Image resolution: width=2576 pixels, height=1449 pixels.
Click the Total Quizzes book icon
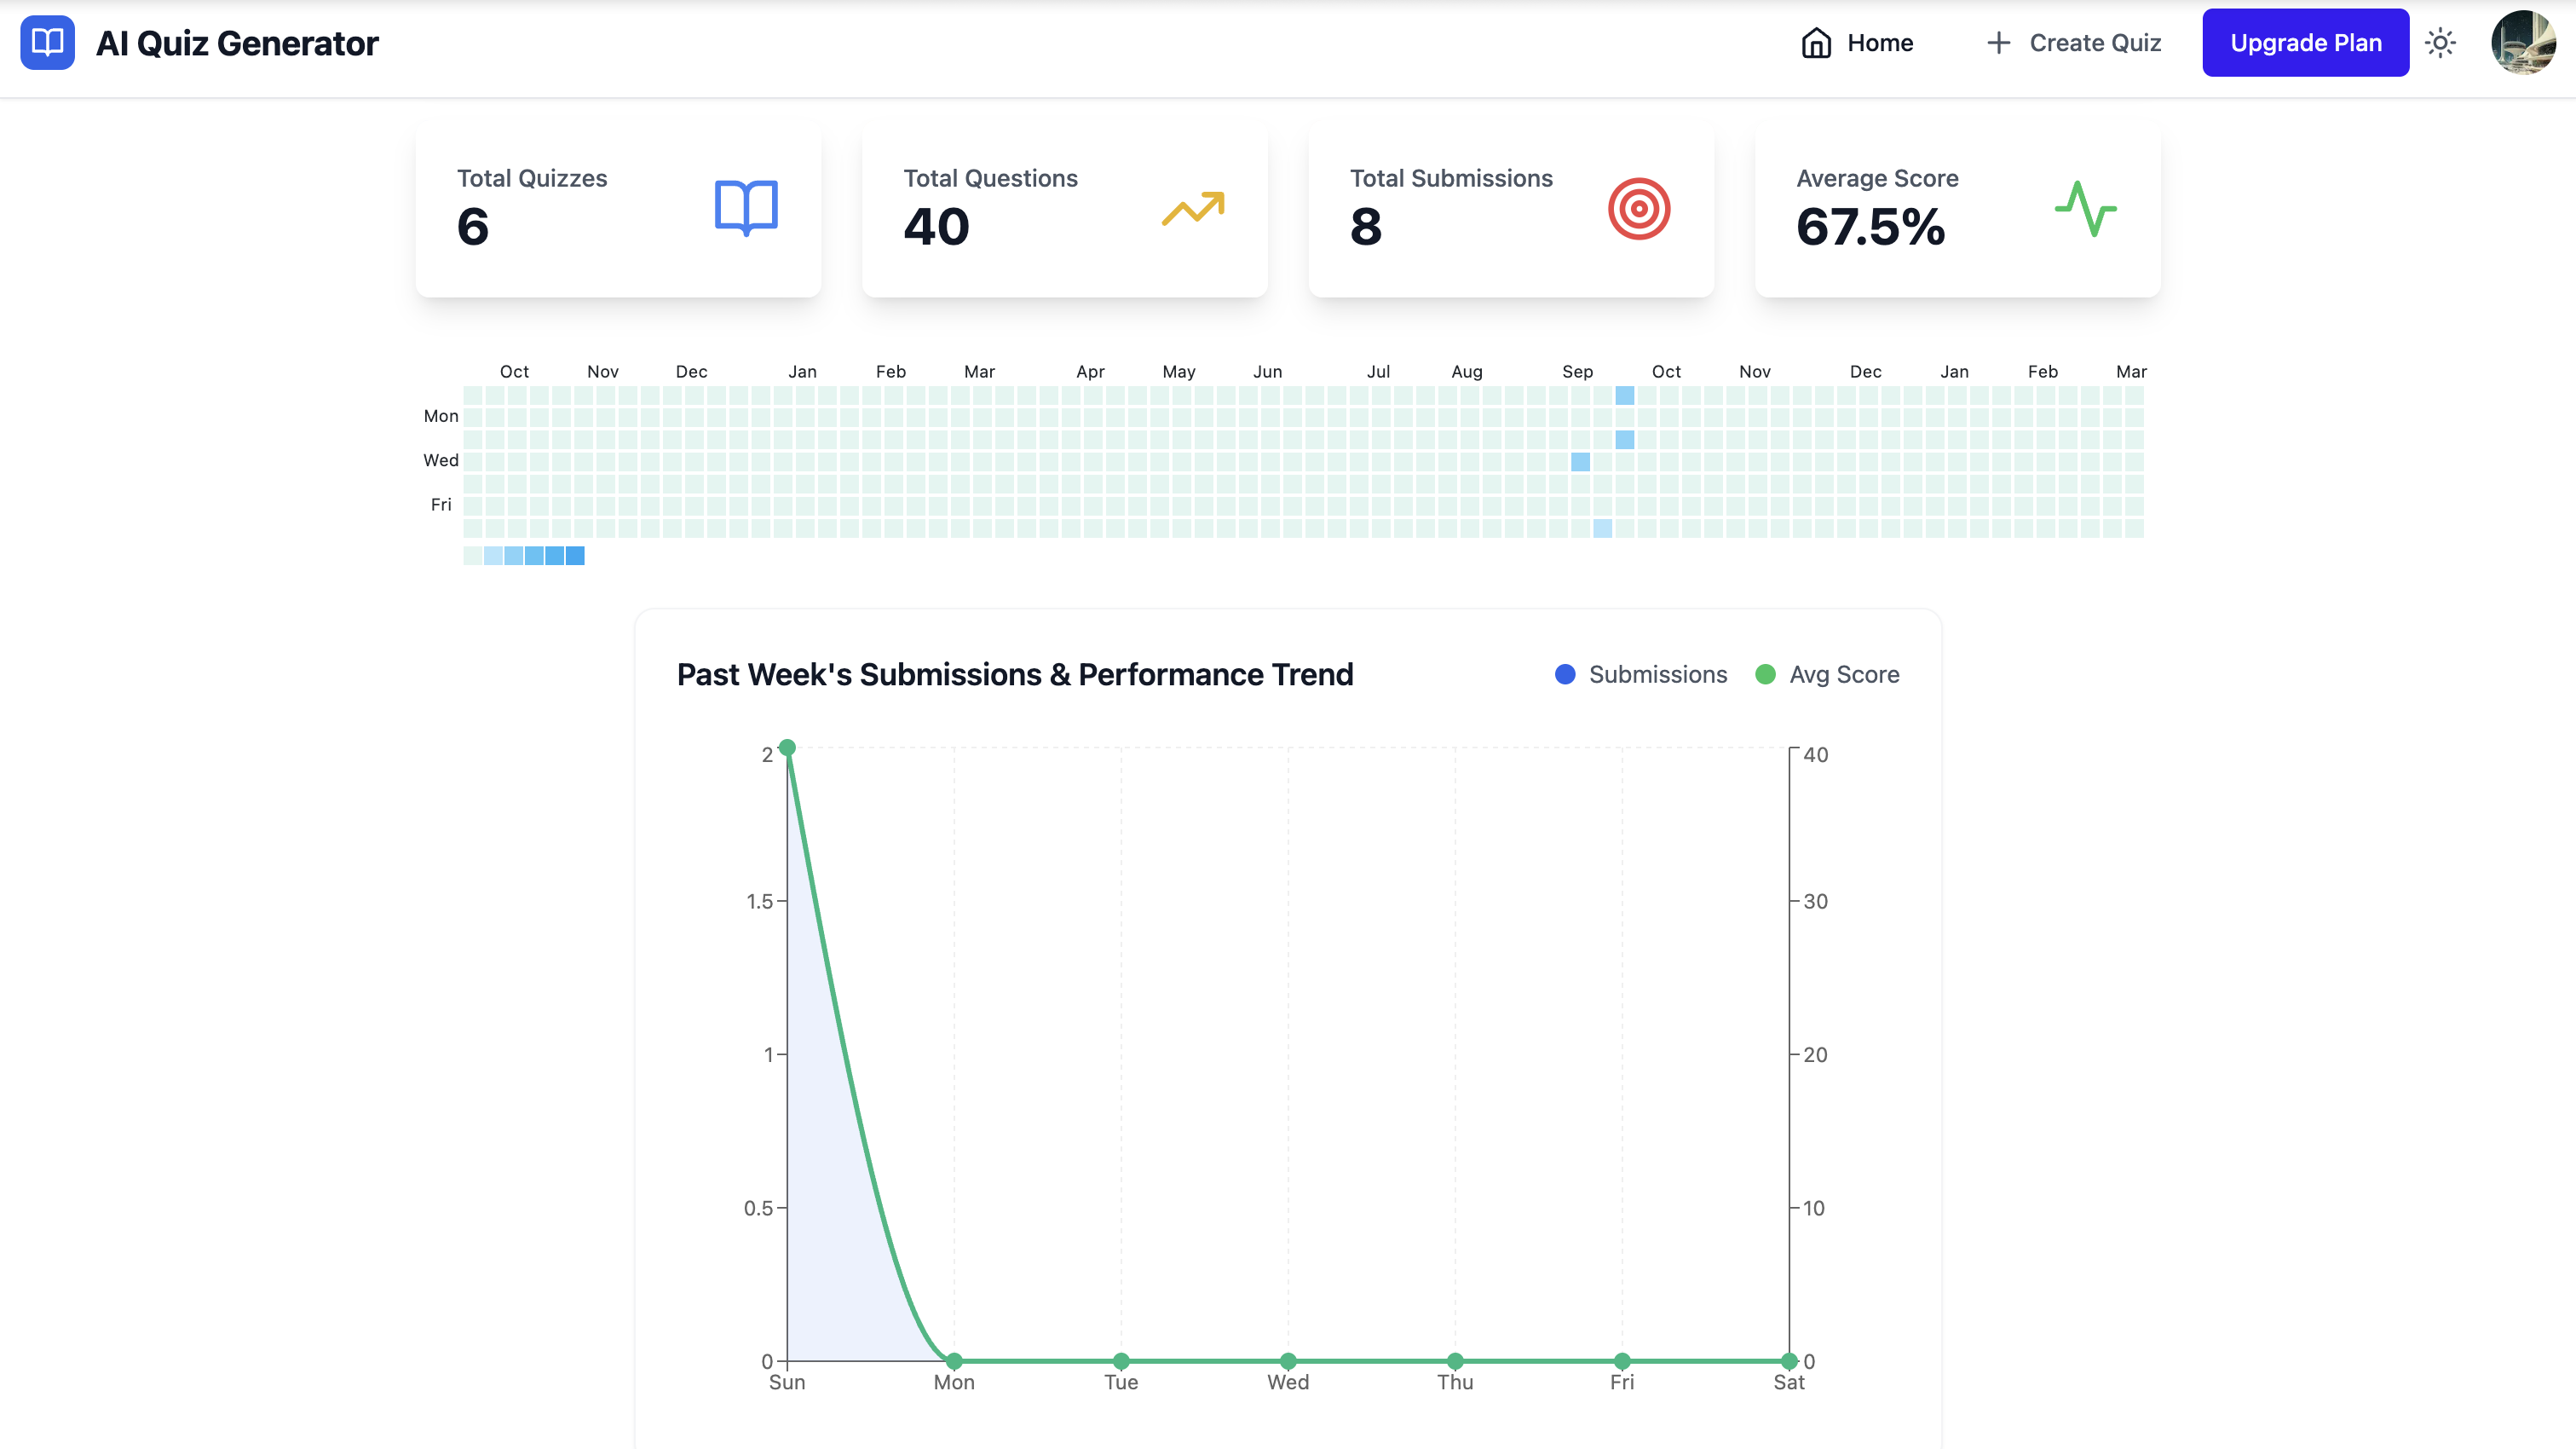pyautogui.click(x=746, y=208)
